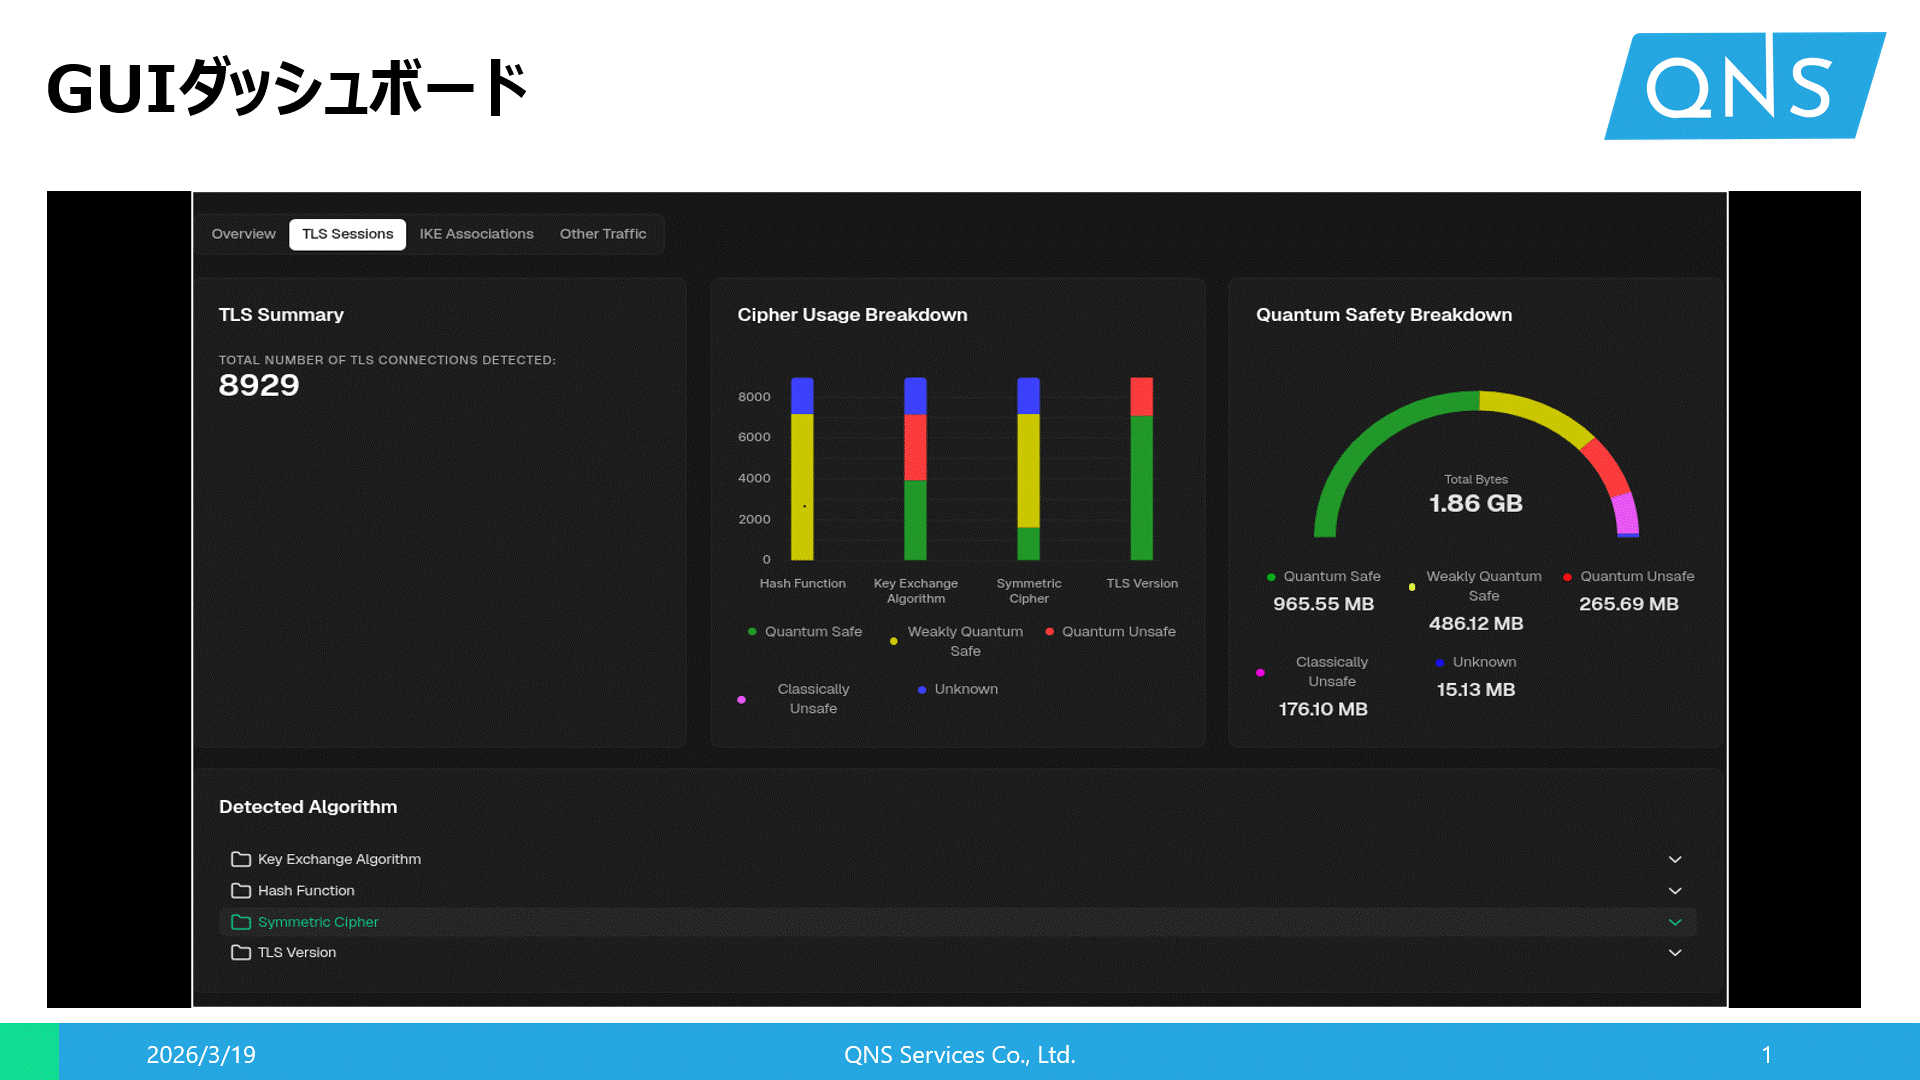Expand Key Exchange Algorithm chevron
This screenshot has height=1080, width=1920.
point(1675,859)
